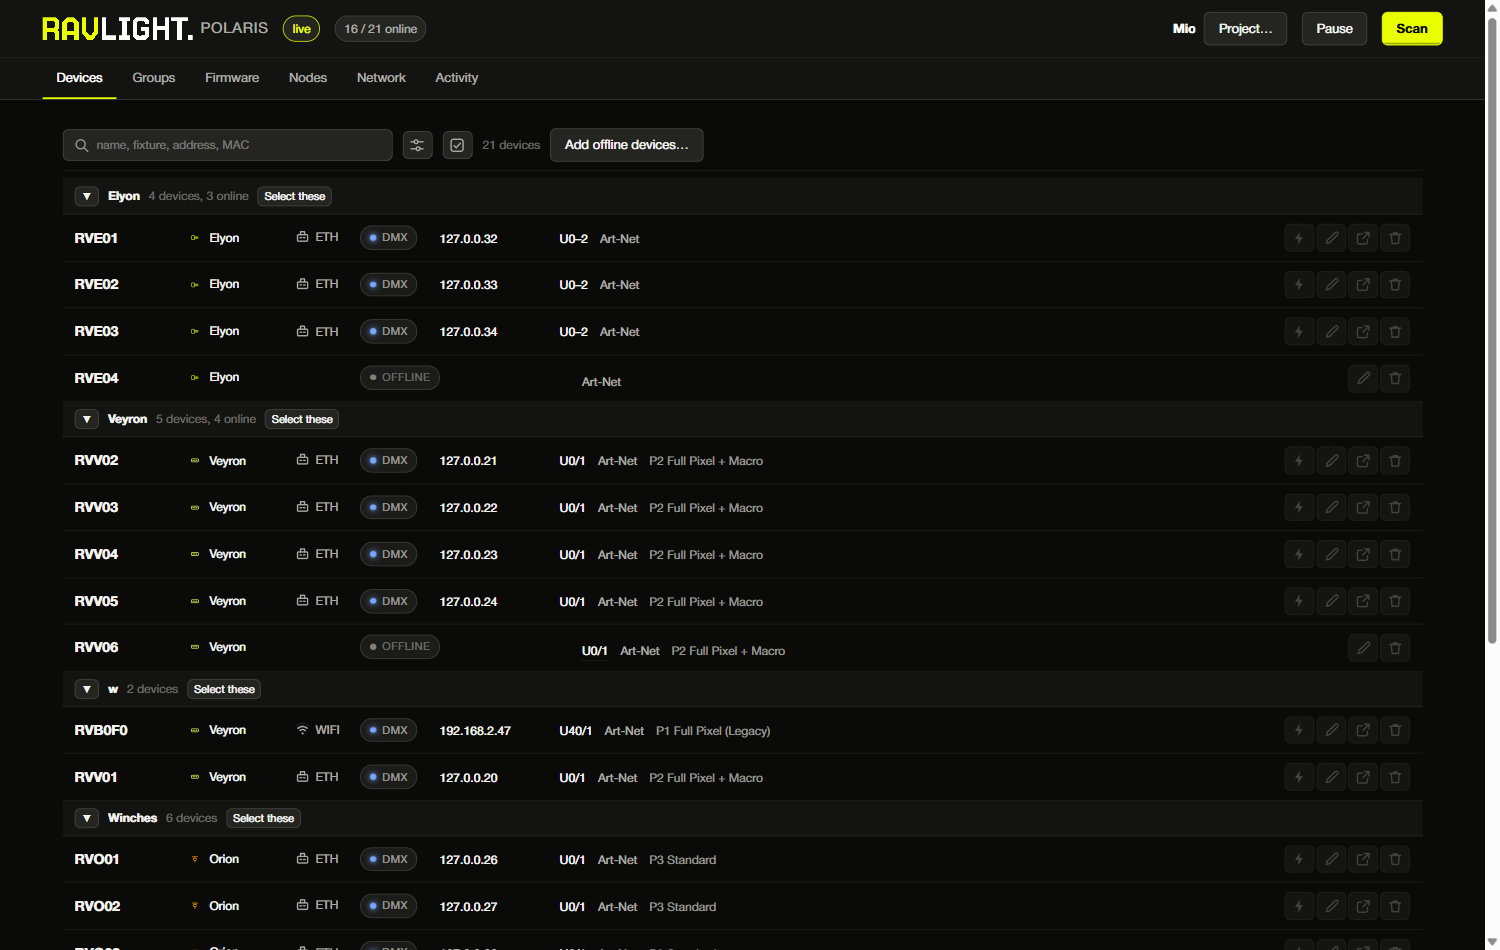Click Select these for w group
1500x950 pixels.
coord(224,689)
